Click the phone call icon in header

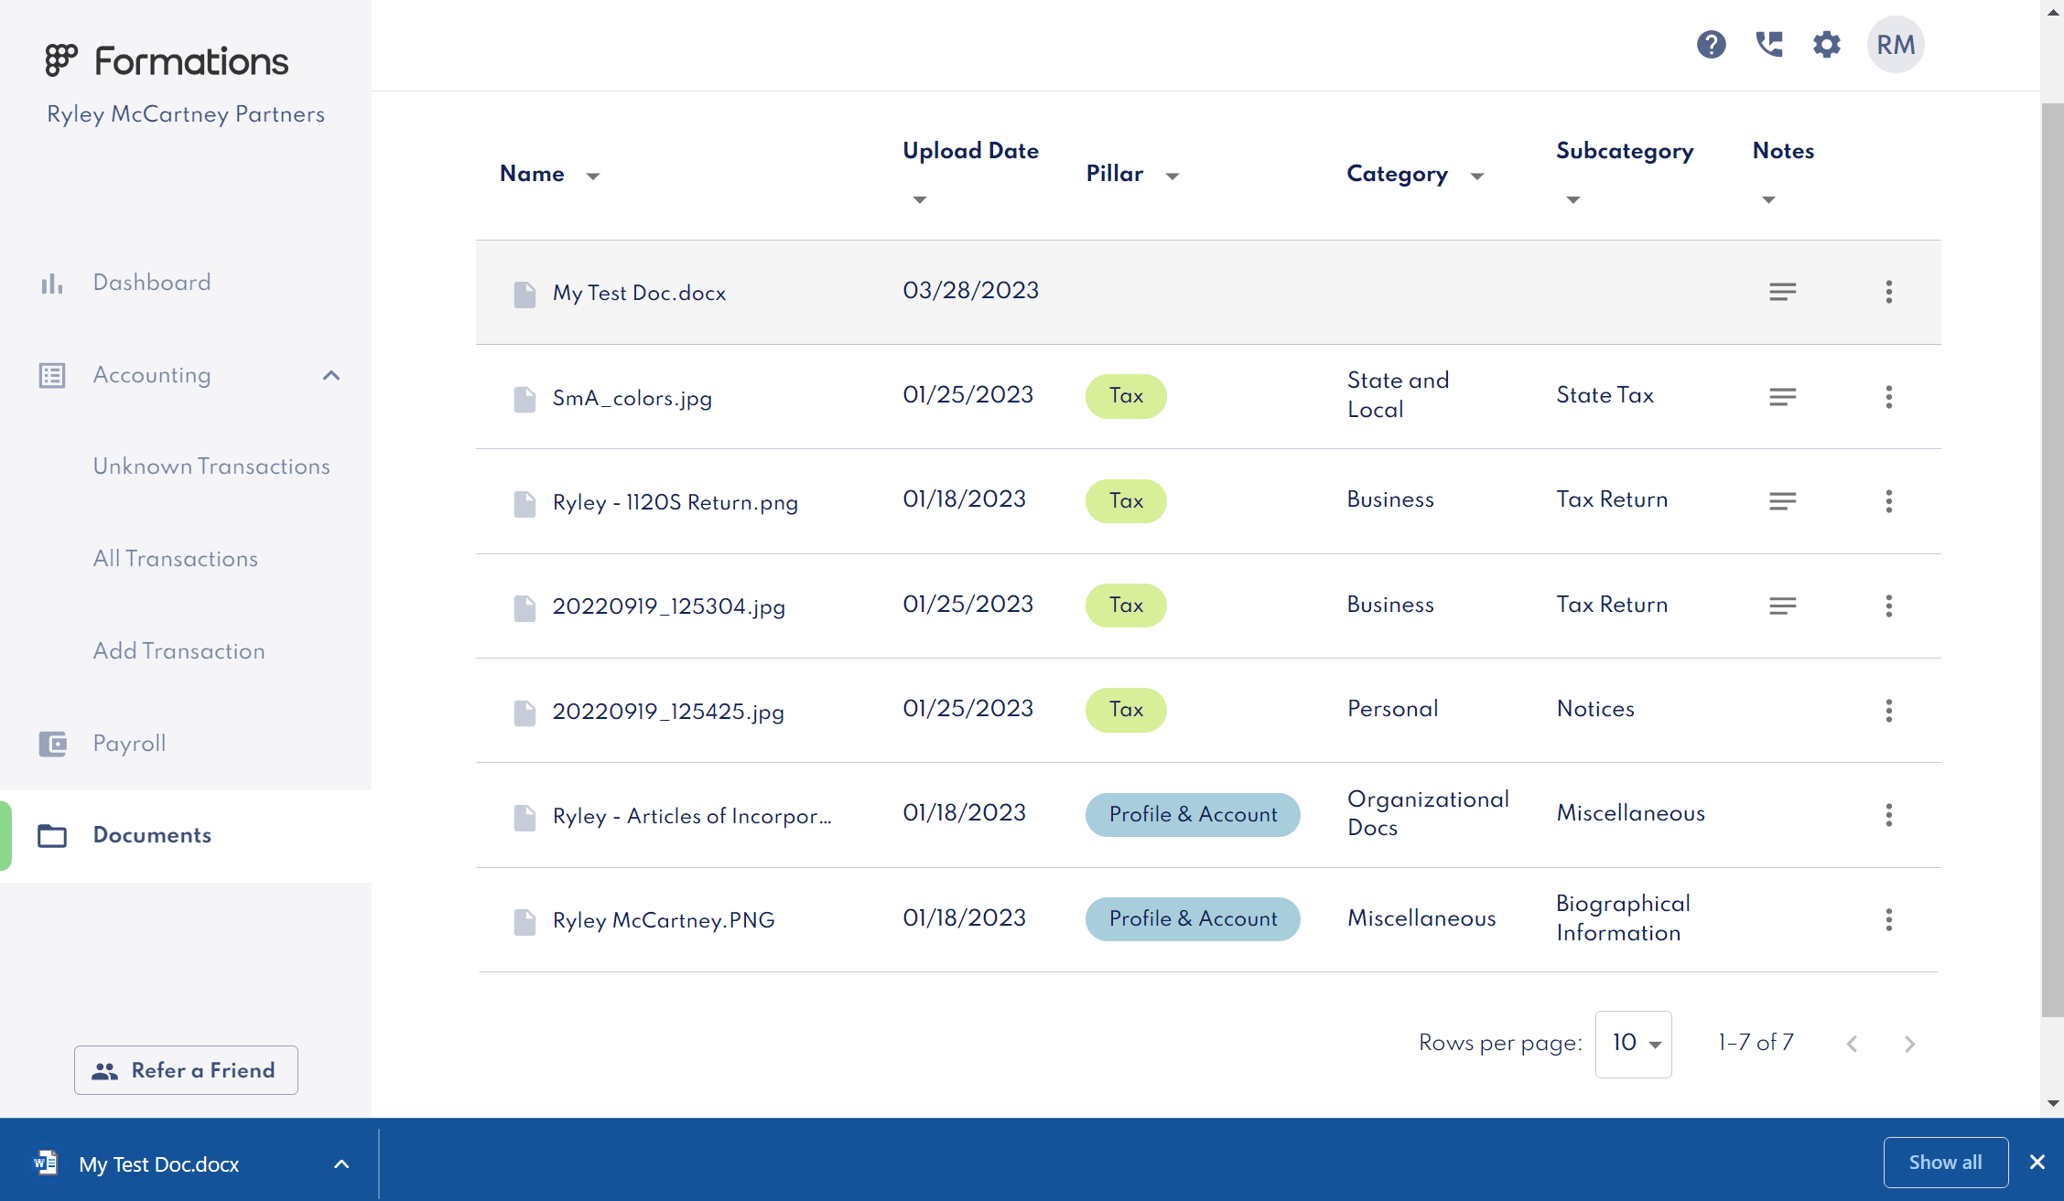pyautogui.click(x=1768, y=45)
